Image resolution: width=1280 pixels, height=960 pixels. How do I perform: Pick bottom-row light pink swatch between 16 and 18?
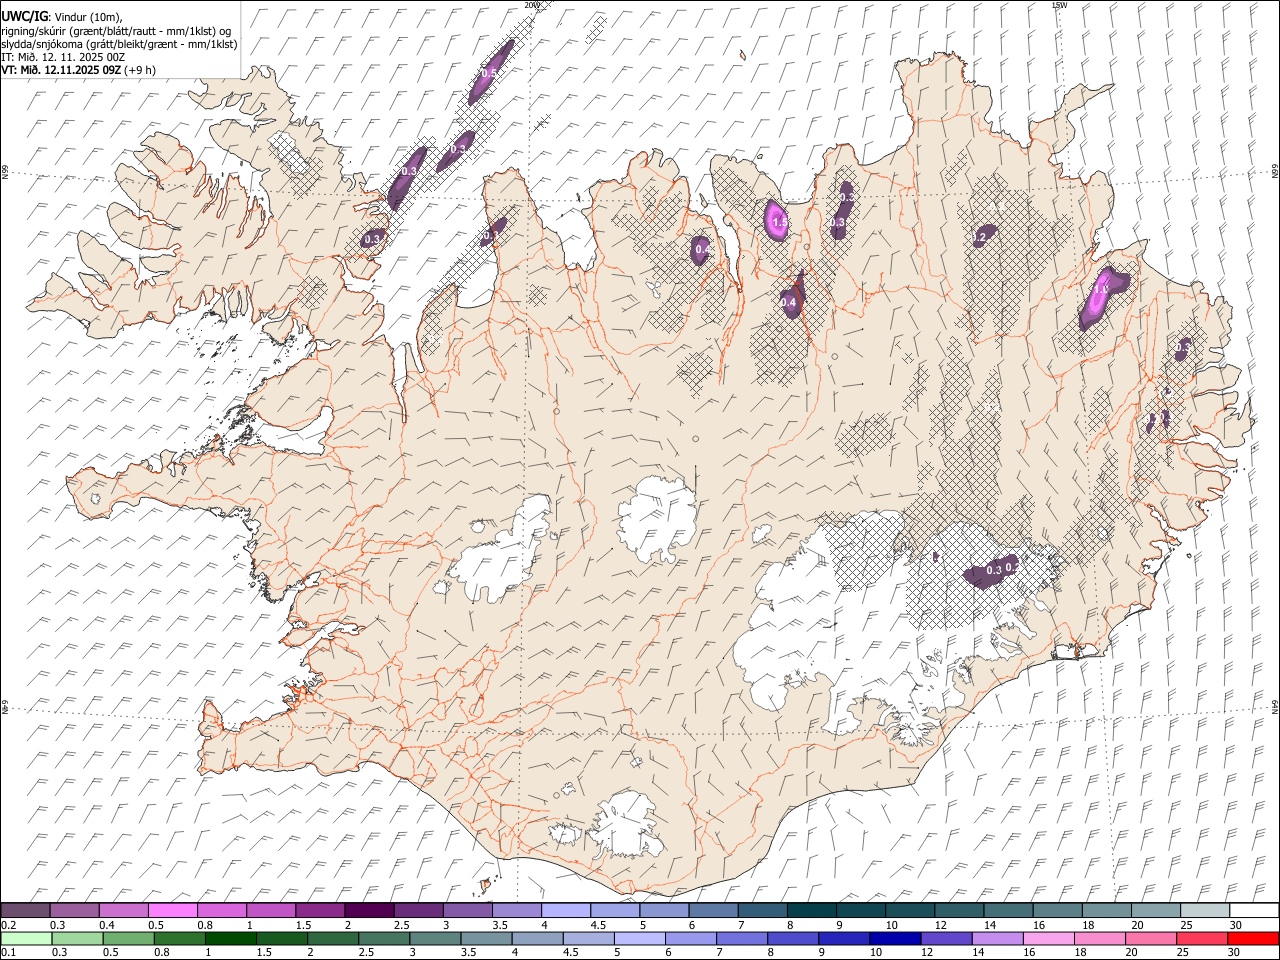pos(1049,938)
